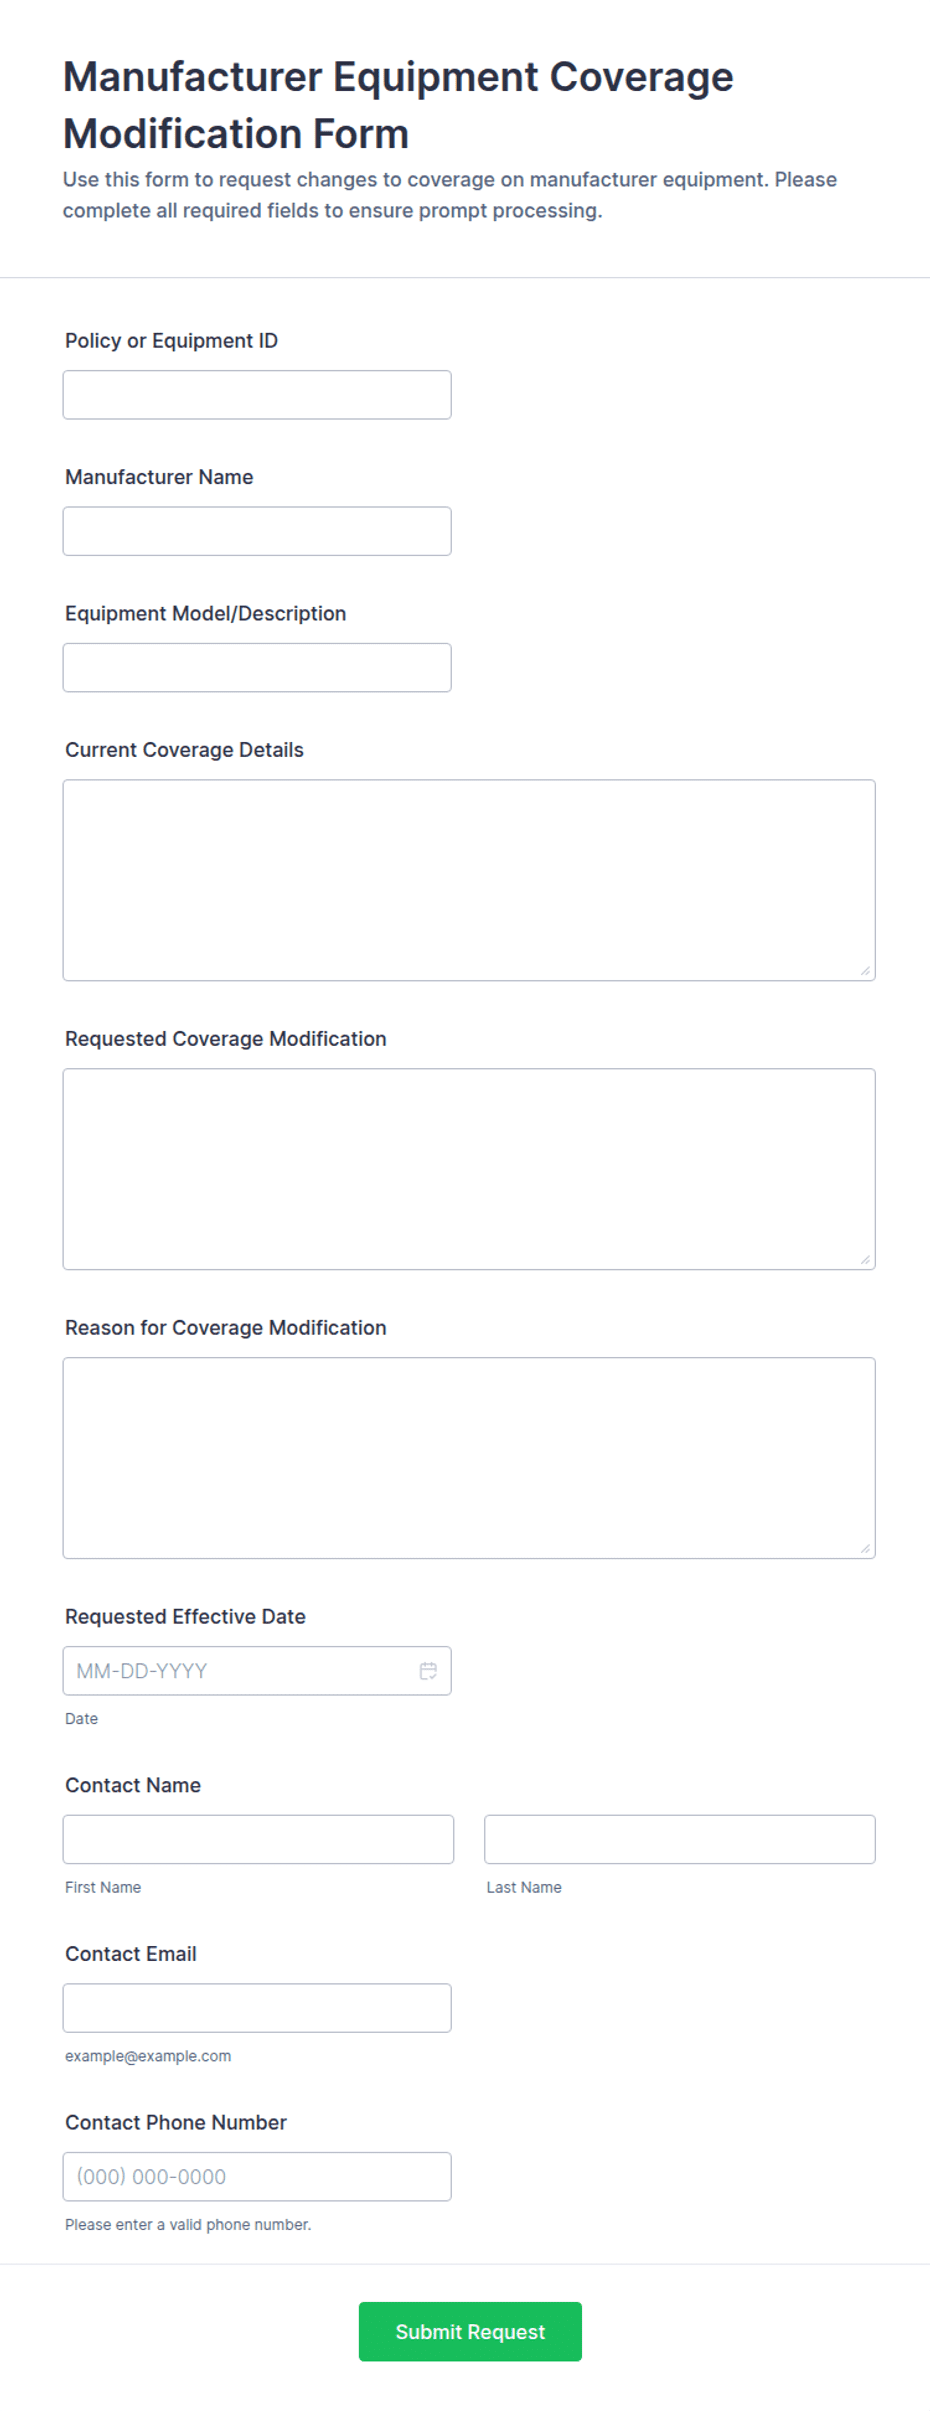This screenshot has width=930, height=2411.
Task: Click the Contact Email label
Action: point(131,1953)
